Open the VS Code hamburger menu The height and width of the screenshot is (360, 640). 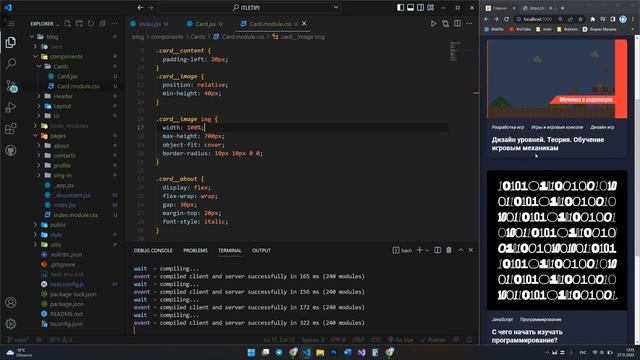(x=11, y=24)
